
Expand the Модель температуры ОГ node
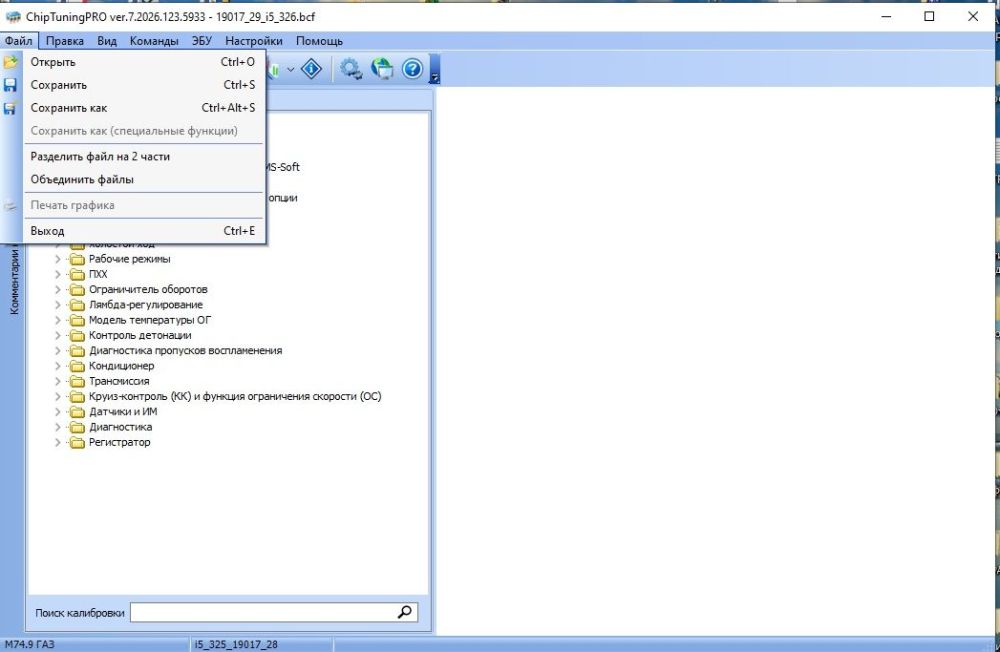pyautogui.click(x=57, y=320)
